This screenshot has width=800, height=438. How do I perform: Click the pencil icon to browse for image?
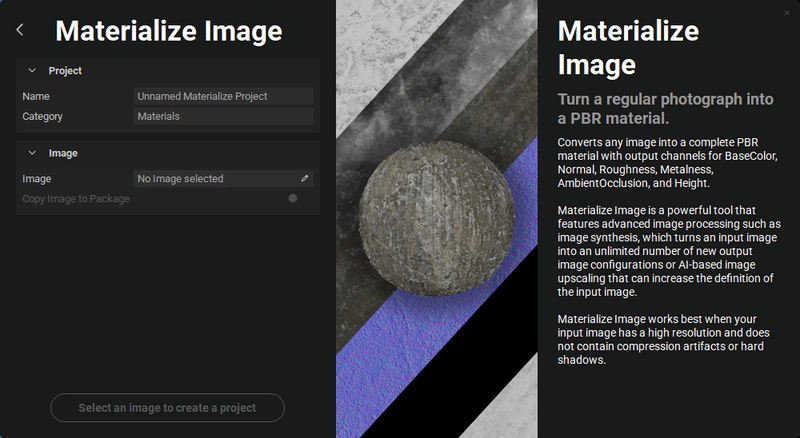(305, 178)
